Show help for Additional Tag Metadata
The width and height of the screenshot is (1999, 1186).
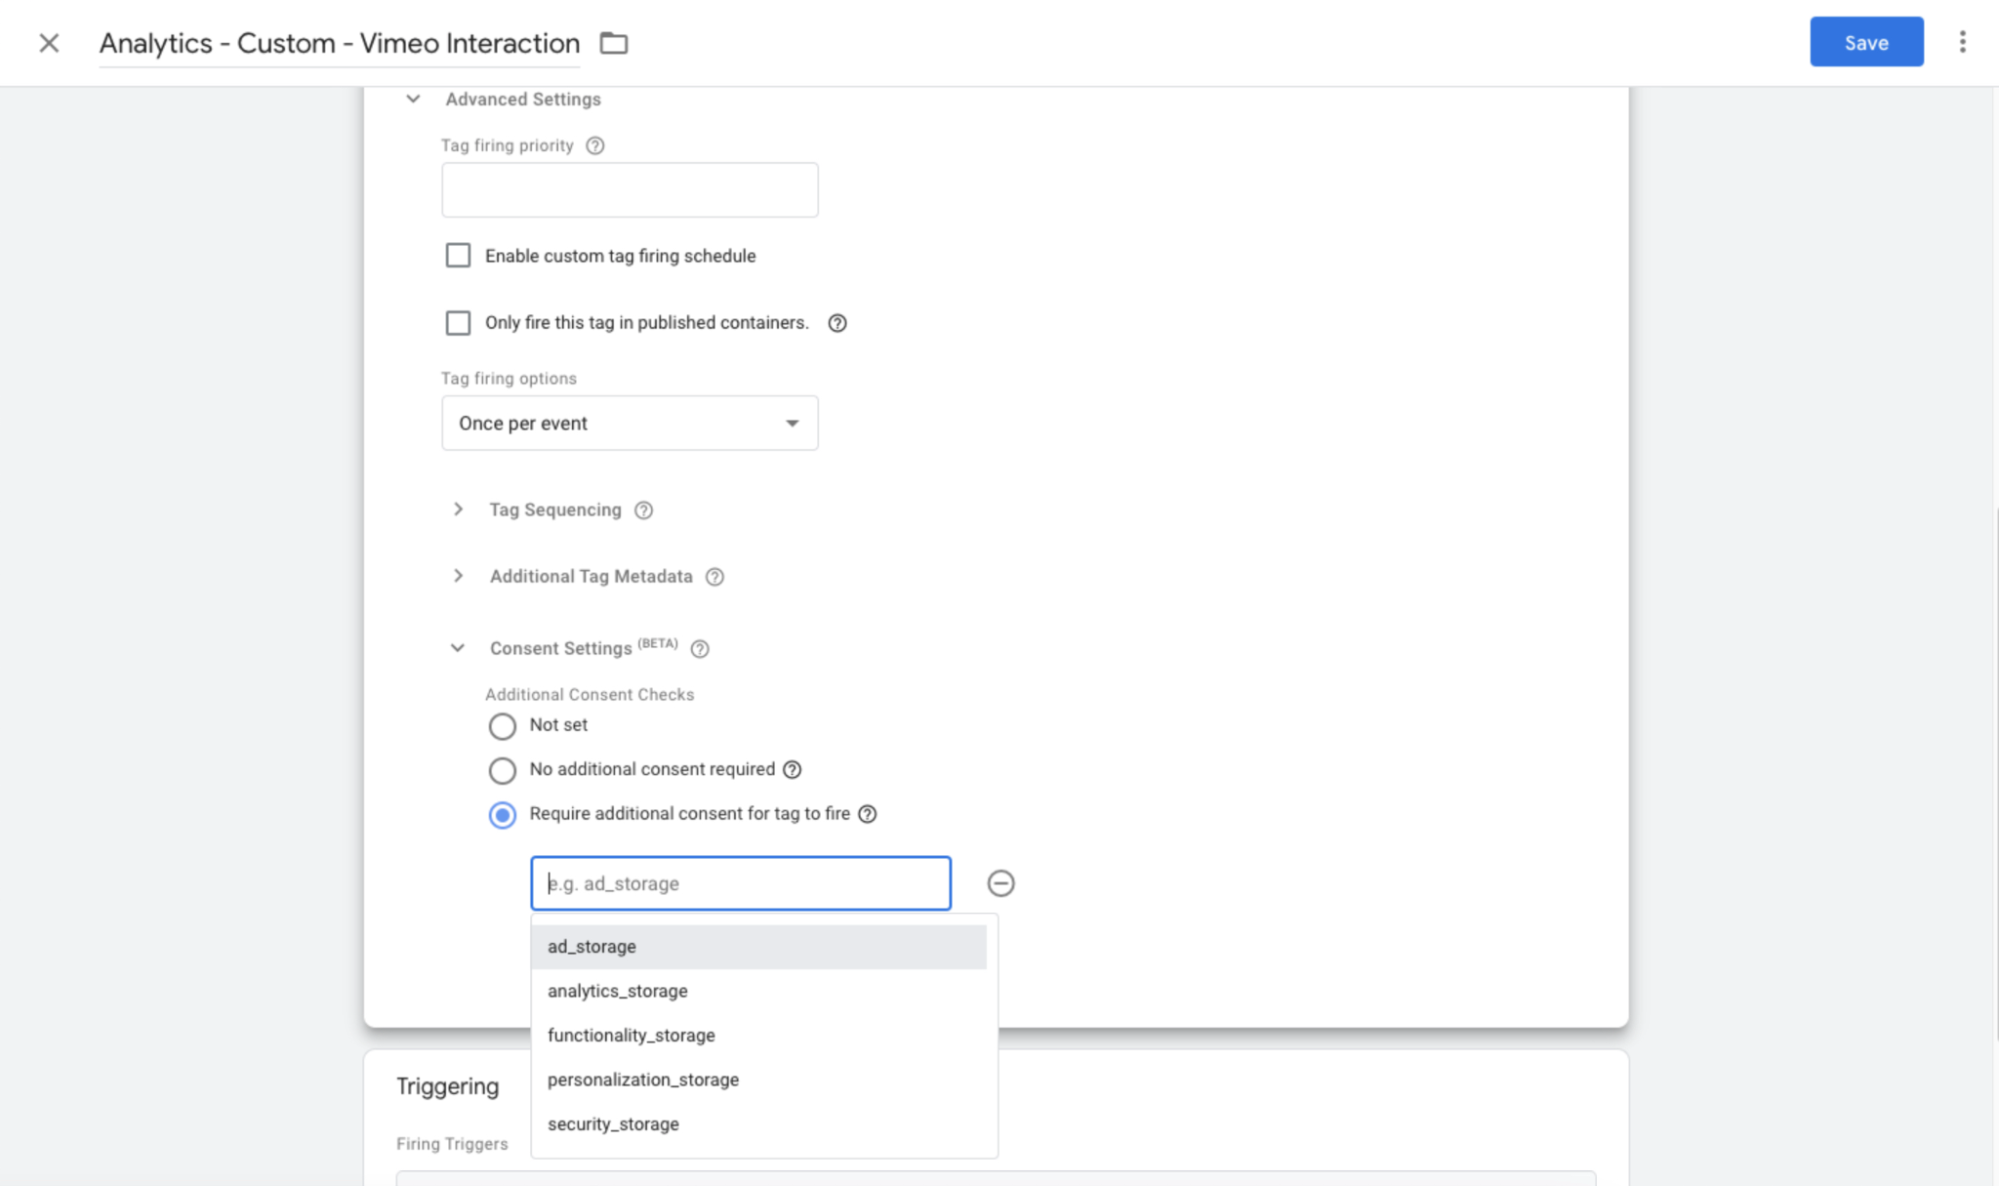714,577
